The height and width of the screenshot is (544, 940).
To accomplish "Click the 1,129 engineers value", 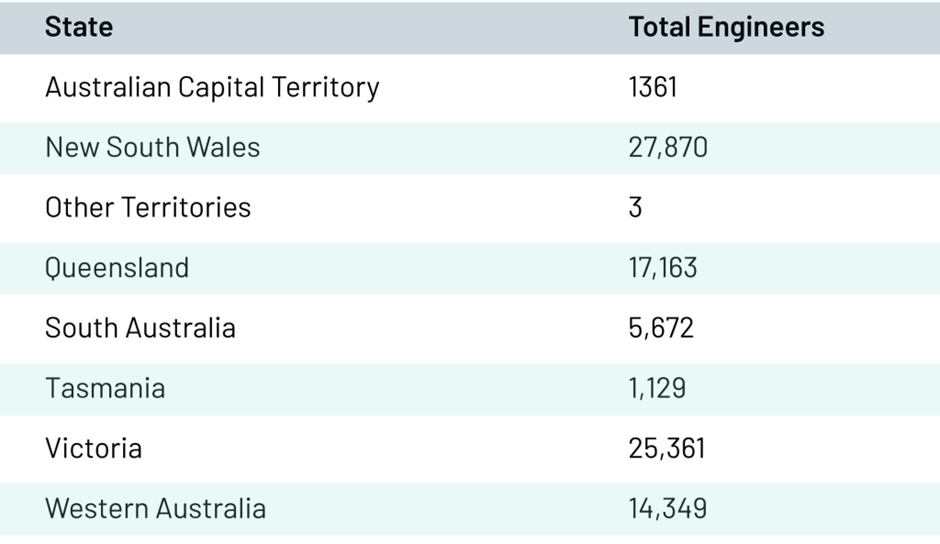I will [x=657, y=388].
